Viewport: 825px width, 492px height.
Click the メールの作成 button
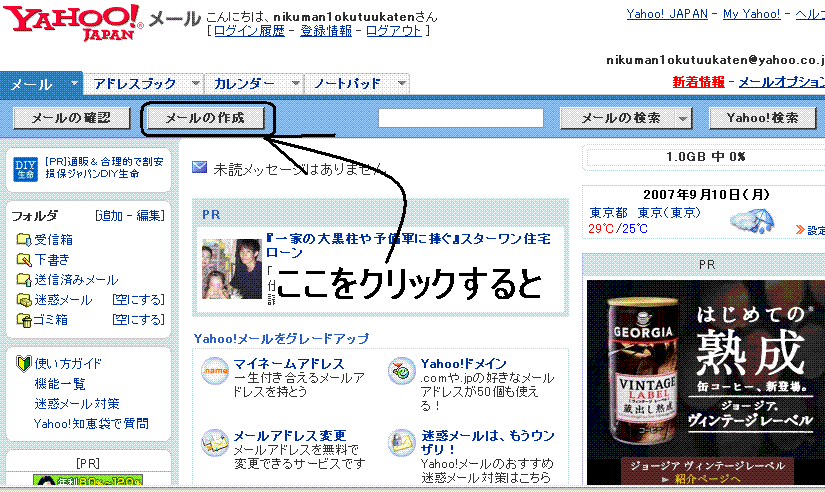(205, 118)
